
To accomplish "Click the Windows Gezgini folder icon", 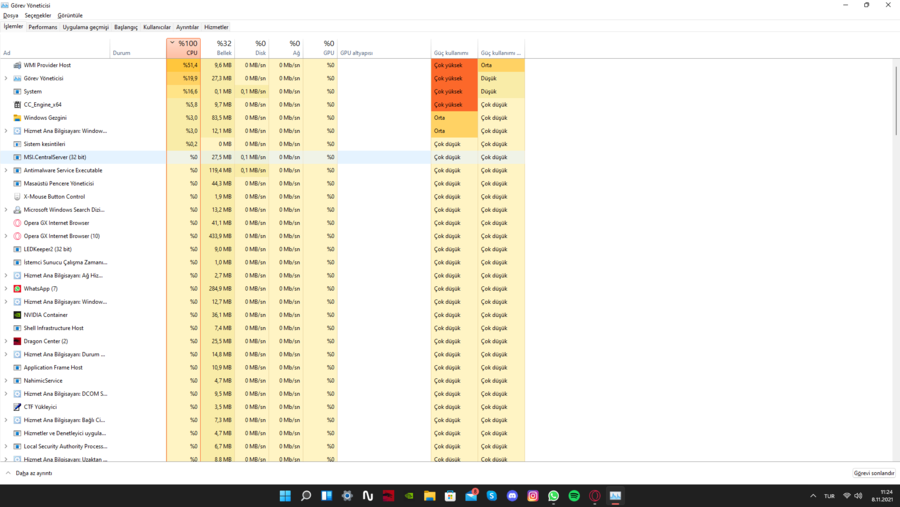I will [x=17, y=118].
